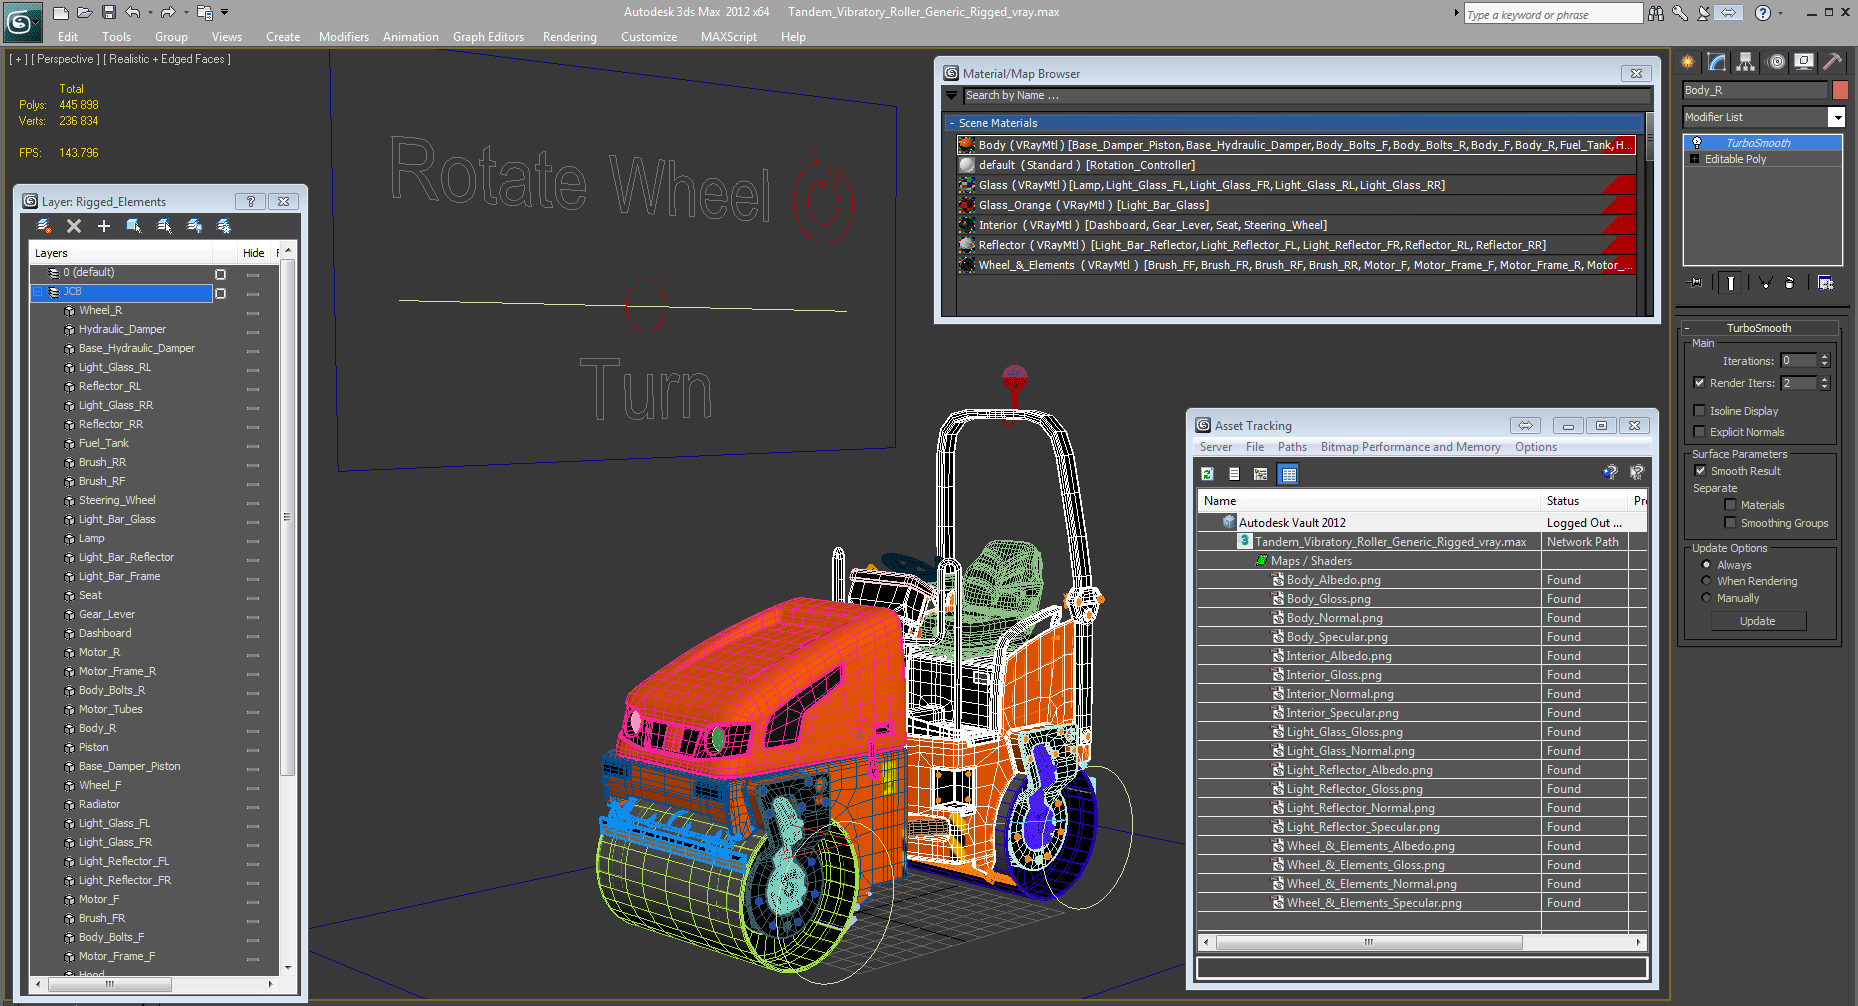The height and width of the screenshot is (1006, 1858).
Task: Click Refresh icon in Asset Tracking toolbar
Action: pyautogui.click(x=1208, y=474)
